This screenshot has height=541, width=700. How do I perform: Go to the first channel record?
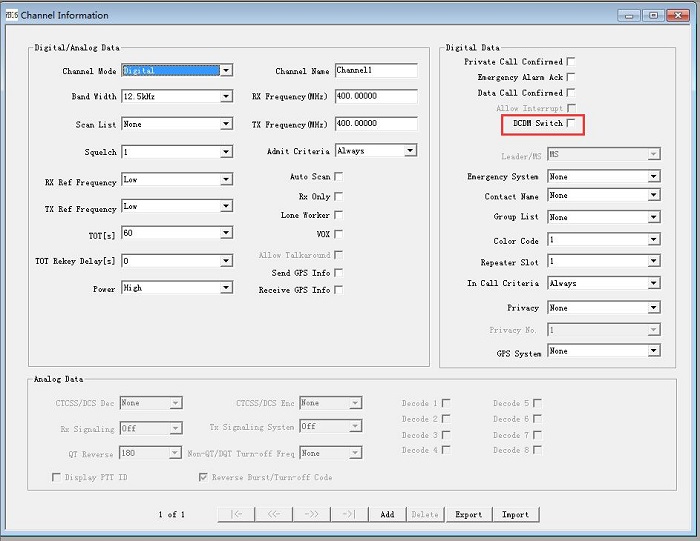(x=237, y=514)
